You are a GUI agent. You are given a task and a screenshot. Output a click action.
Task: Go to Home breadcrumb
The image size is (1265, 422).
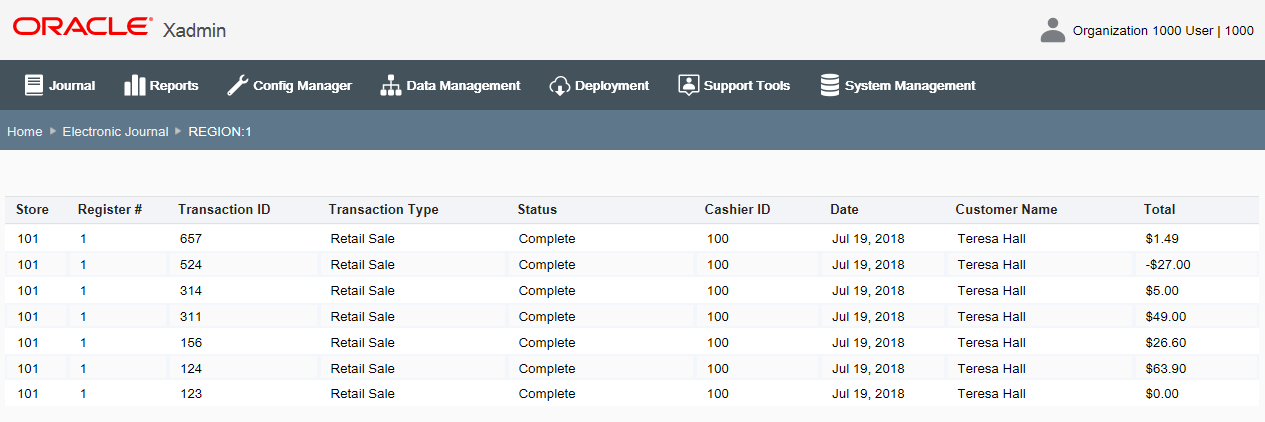pyautogui.click(x=25, y=131)
